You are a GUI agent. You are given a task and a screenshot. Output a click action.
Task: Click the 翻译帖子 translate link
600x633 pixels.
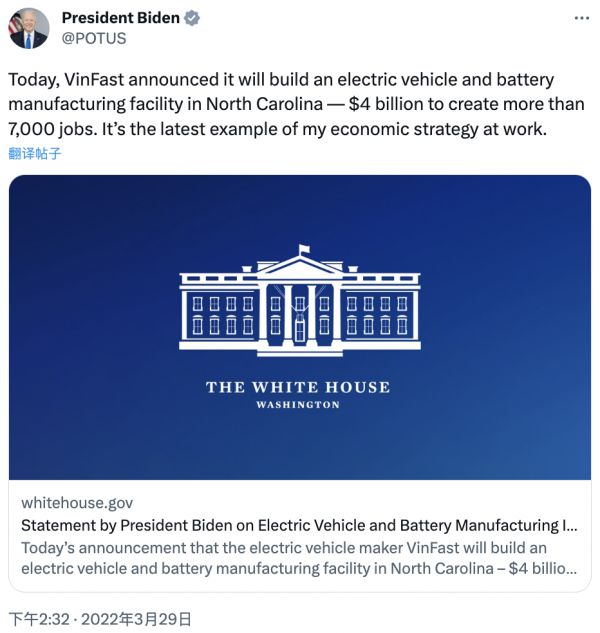tap(35, 153)
